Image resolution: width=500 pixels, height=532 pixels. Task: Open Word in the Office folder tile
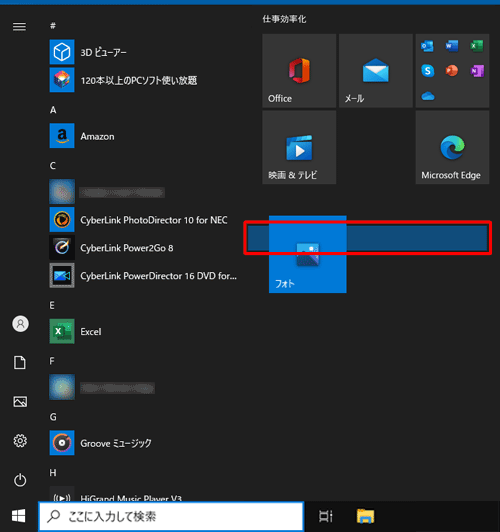(452, 46)
